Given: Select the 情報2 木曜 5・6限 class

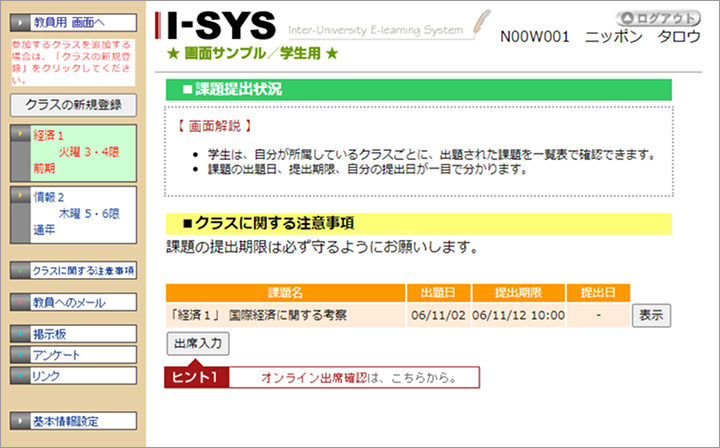Looking at the screenshot, I should click(x=73, y=214).
